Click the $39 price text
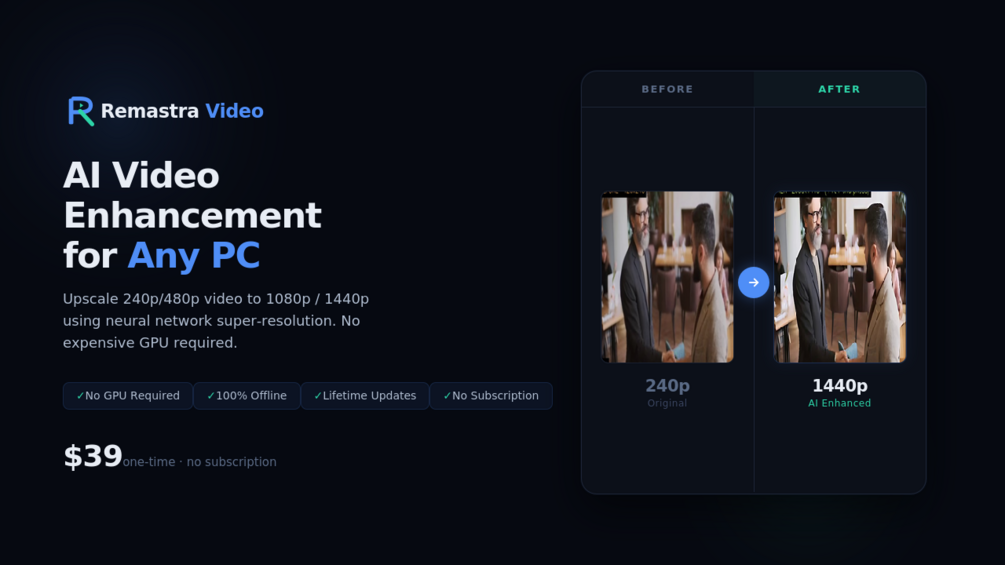 click(x=92, y=457)
